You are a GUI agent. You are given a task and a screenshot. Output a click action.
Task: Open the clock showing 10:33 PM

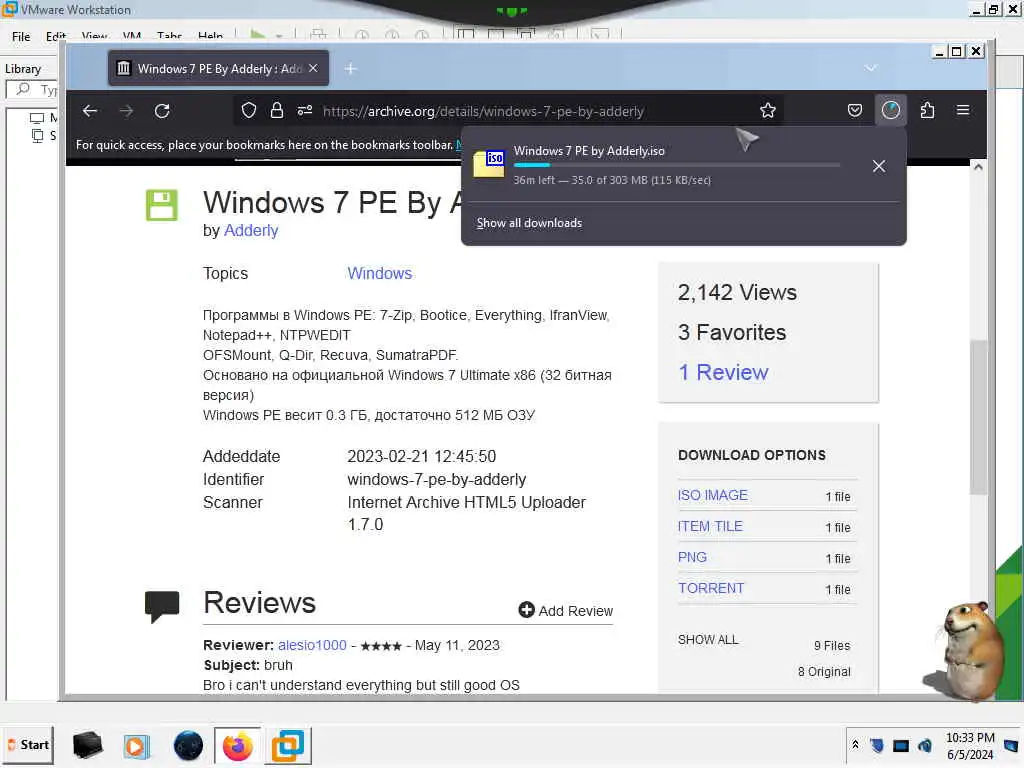(x=970, y=746)
